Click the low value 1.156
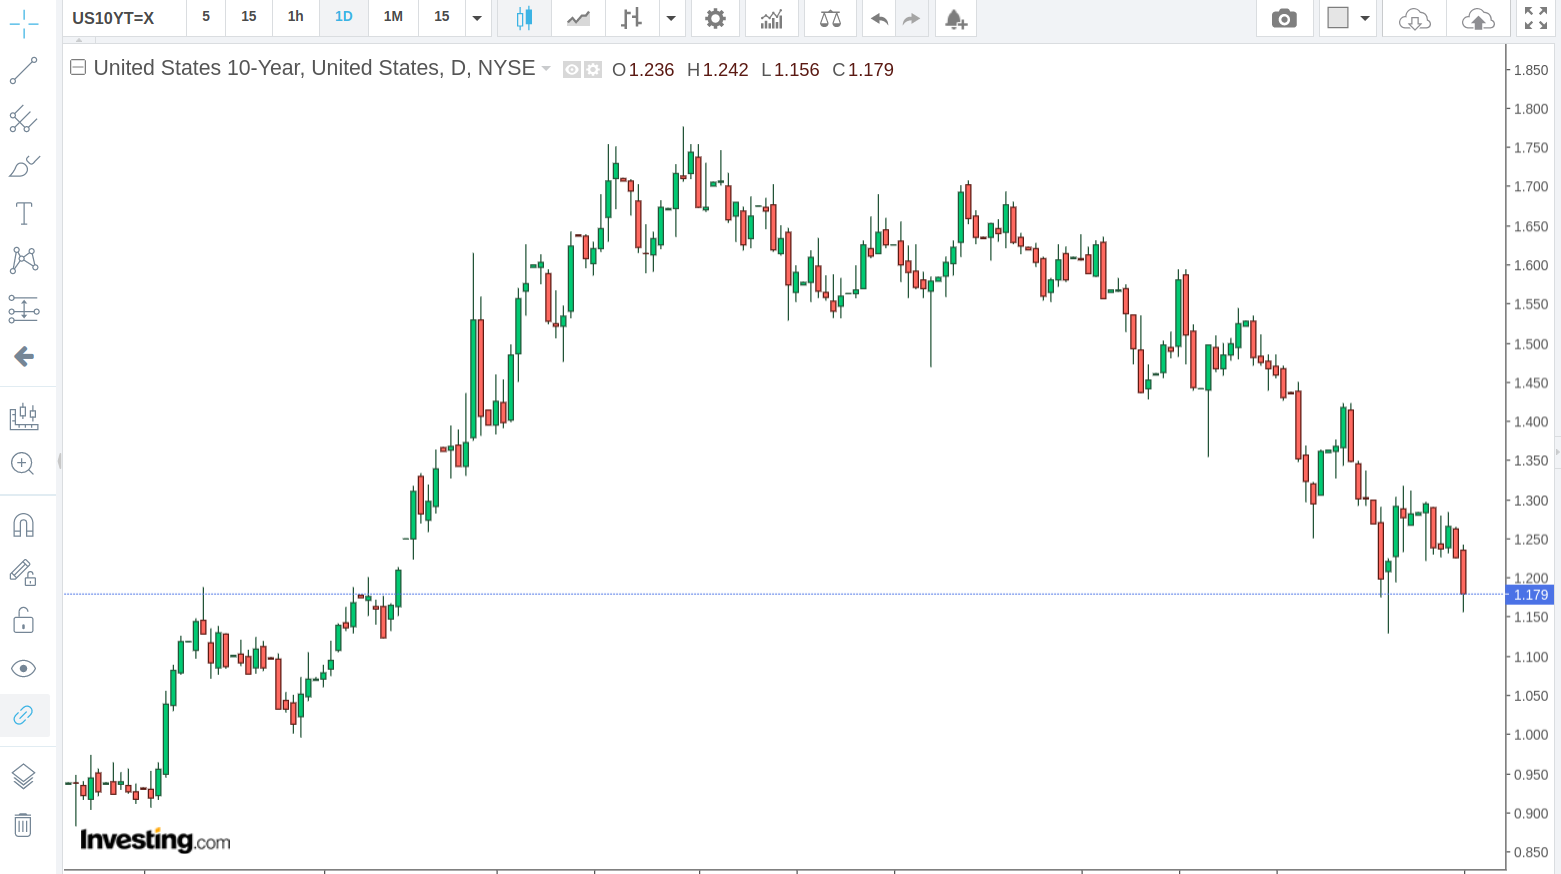 796,69
